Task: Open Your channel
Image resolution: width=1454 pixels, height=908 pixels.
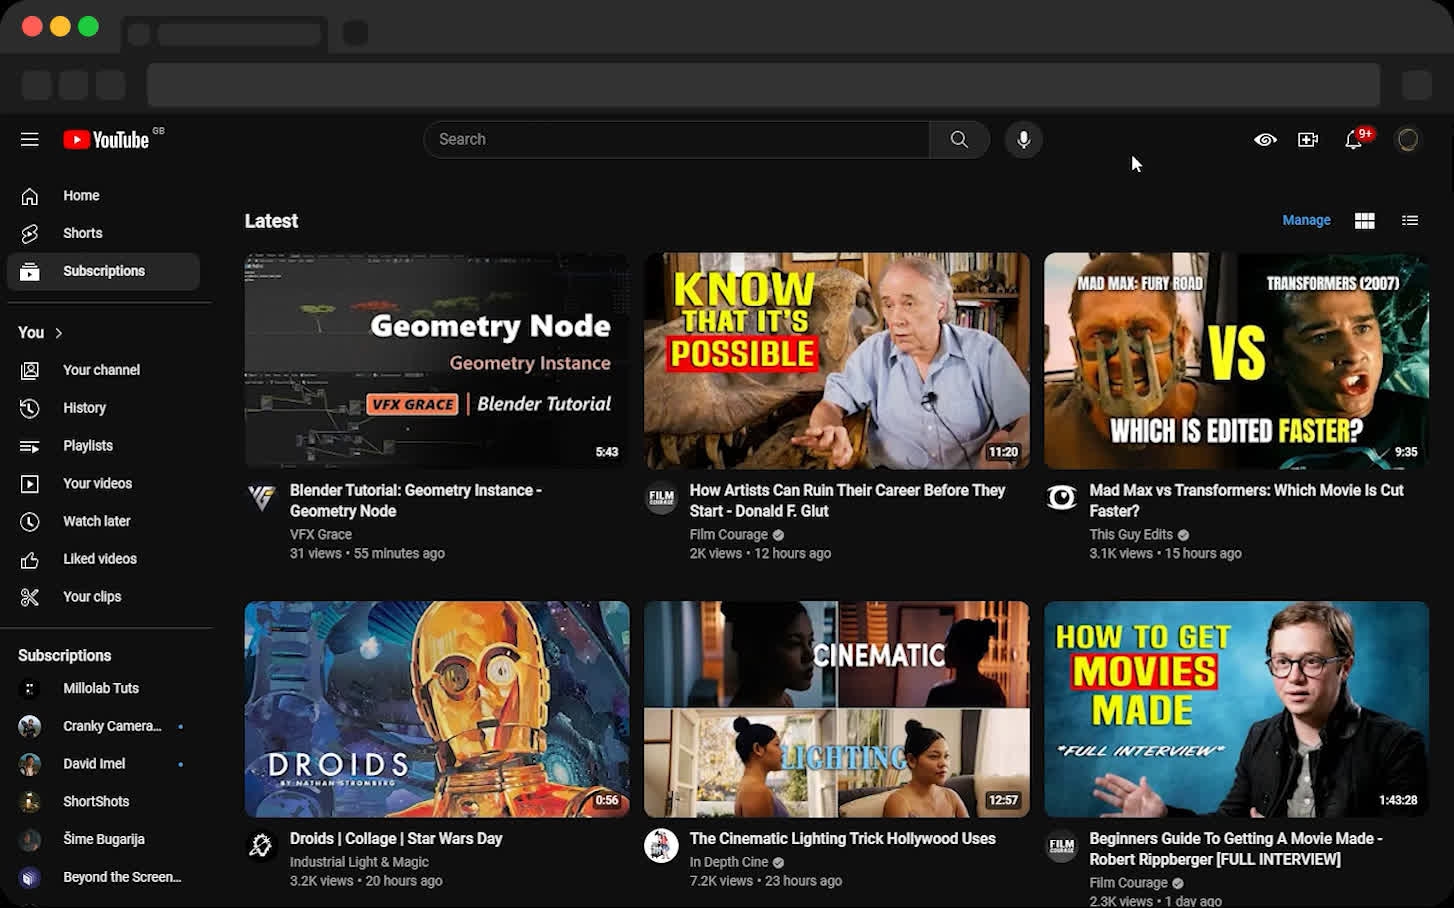Action: [x=104, y=370]
